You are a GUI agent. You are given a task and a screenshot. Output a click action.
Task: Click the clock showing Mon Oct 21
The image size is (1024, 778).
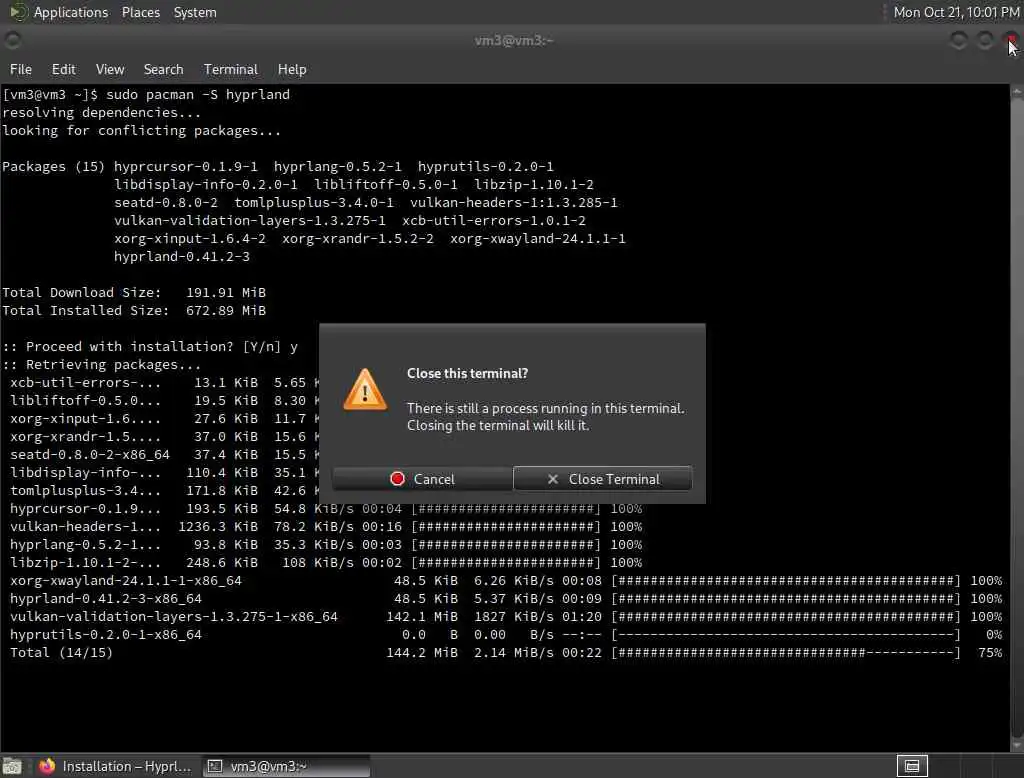click(956, 12)
